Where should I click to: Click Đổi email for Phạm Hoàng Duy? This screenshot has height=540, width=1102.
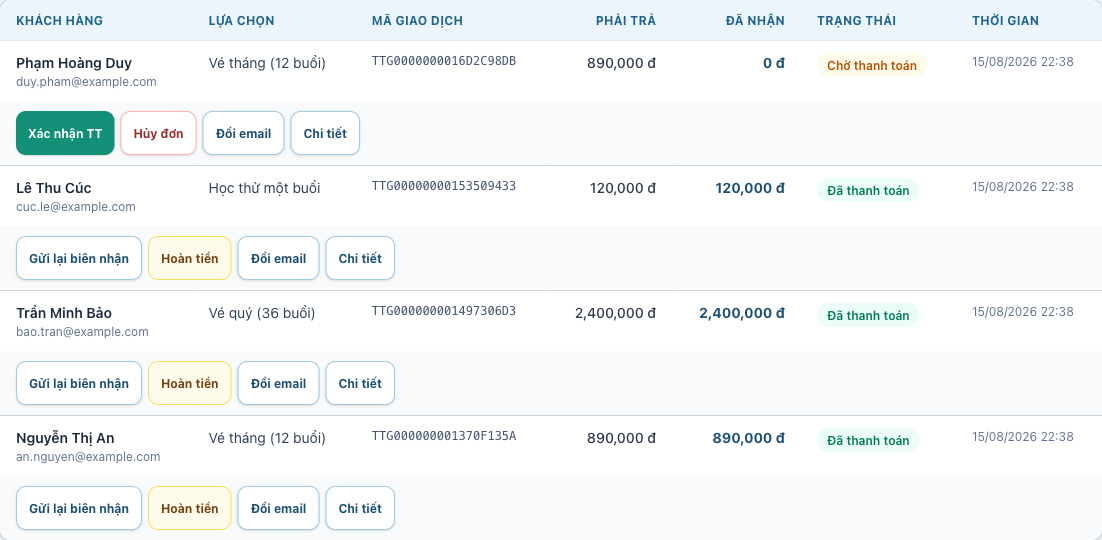click(x=243, y=133)
